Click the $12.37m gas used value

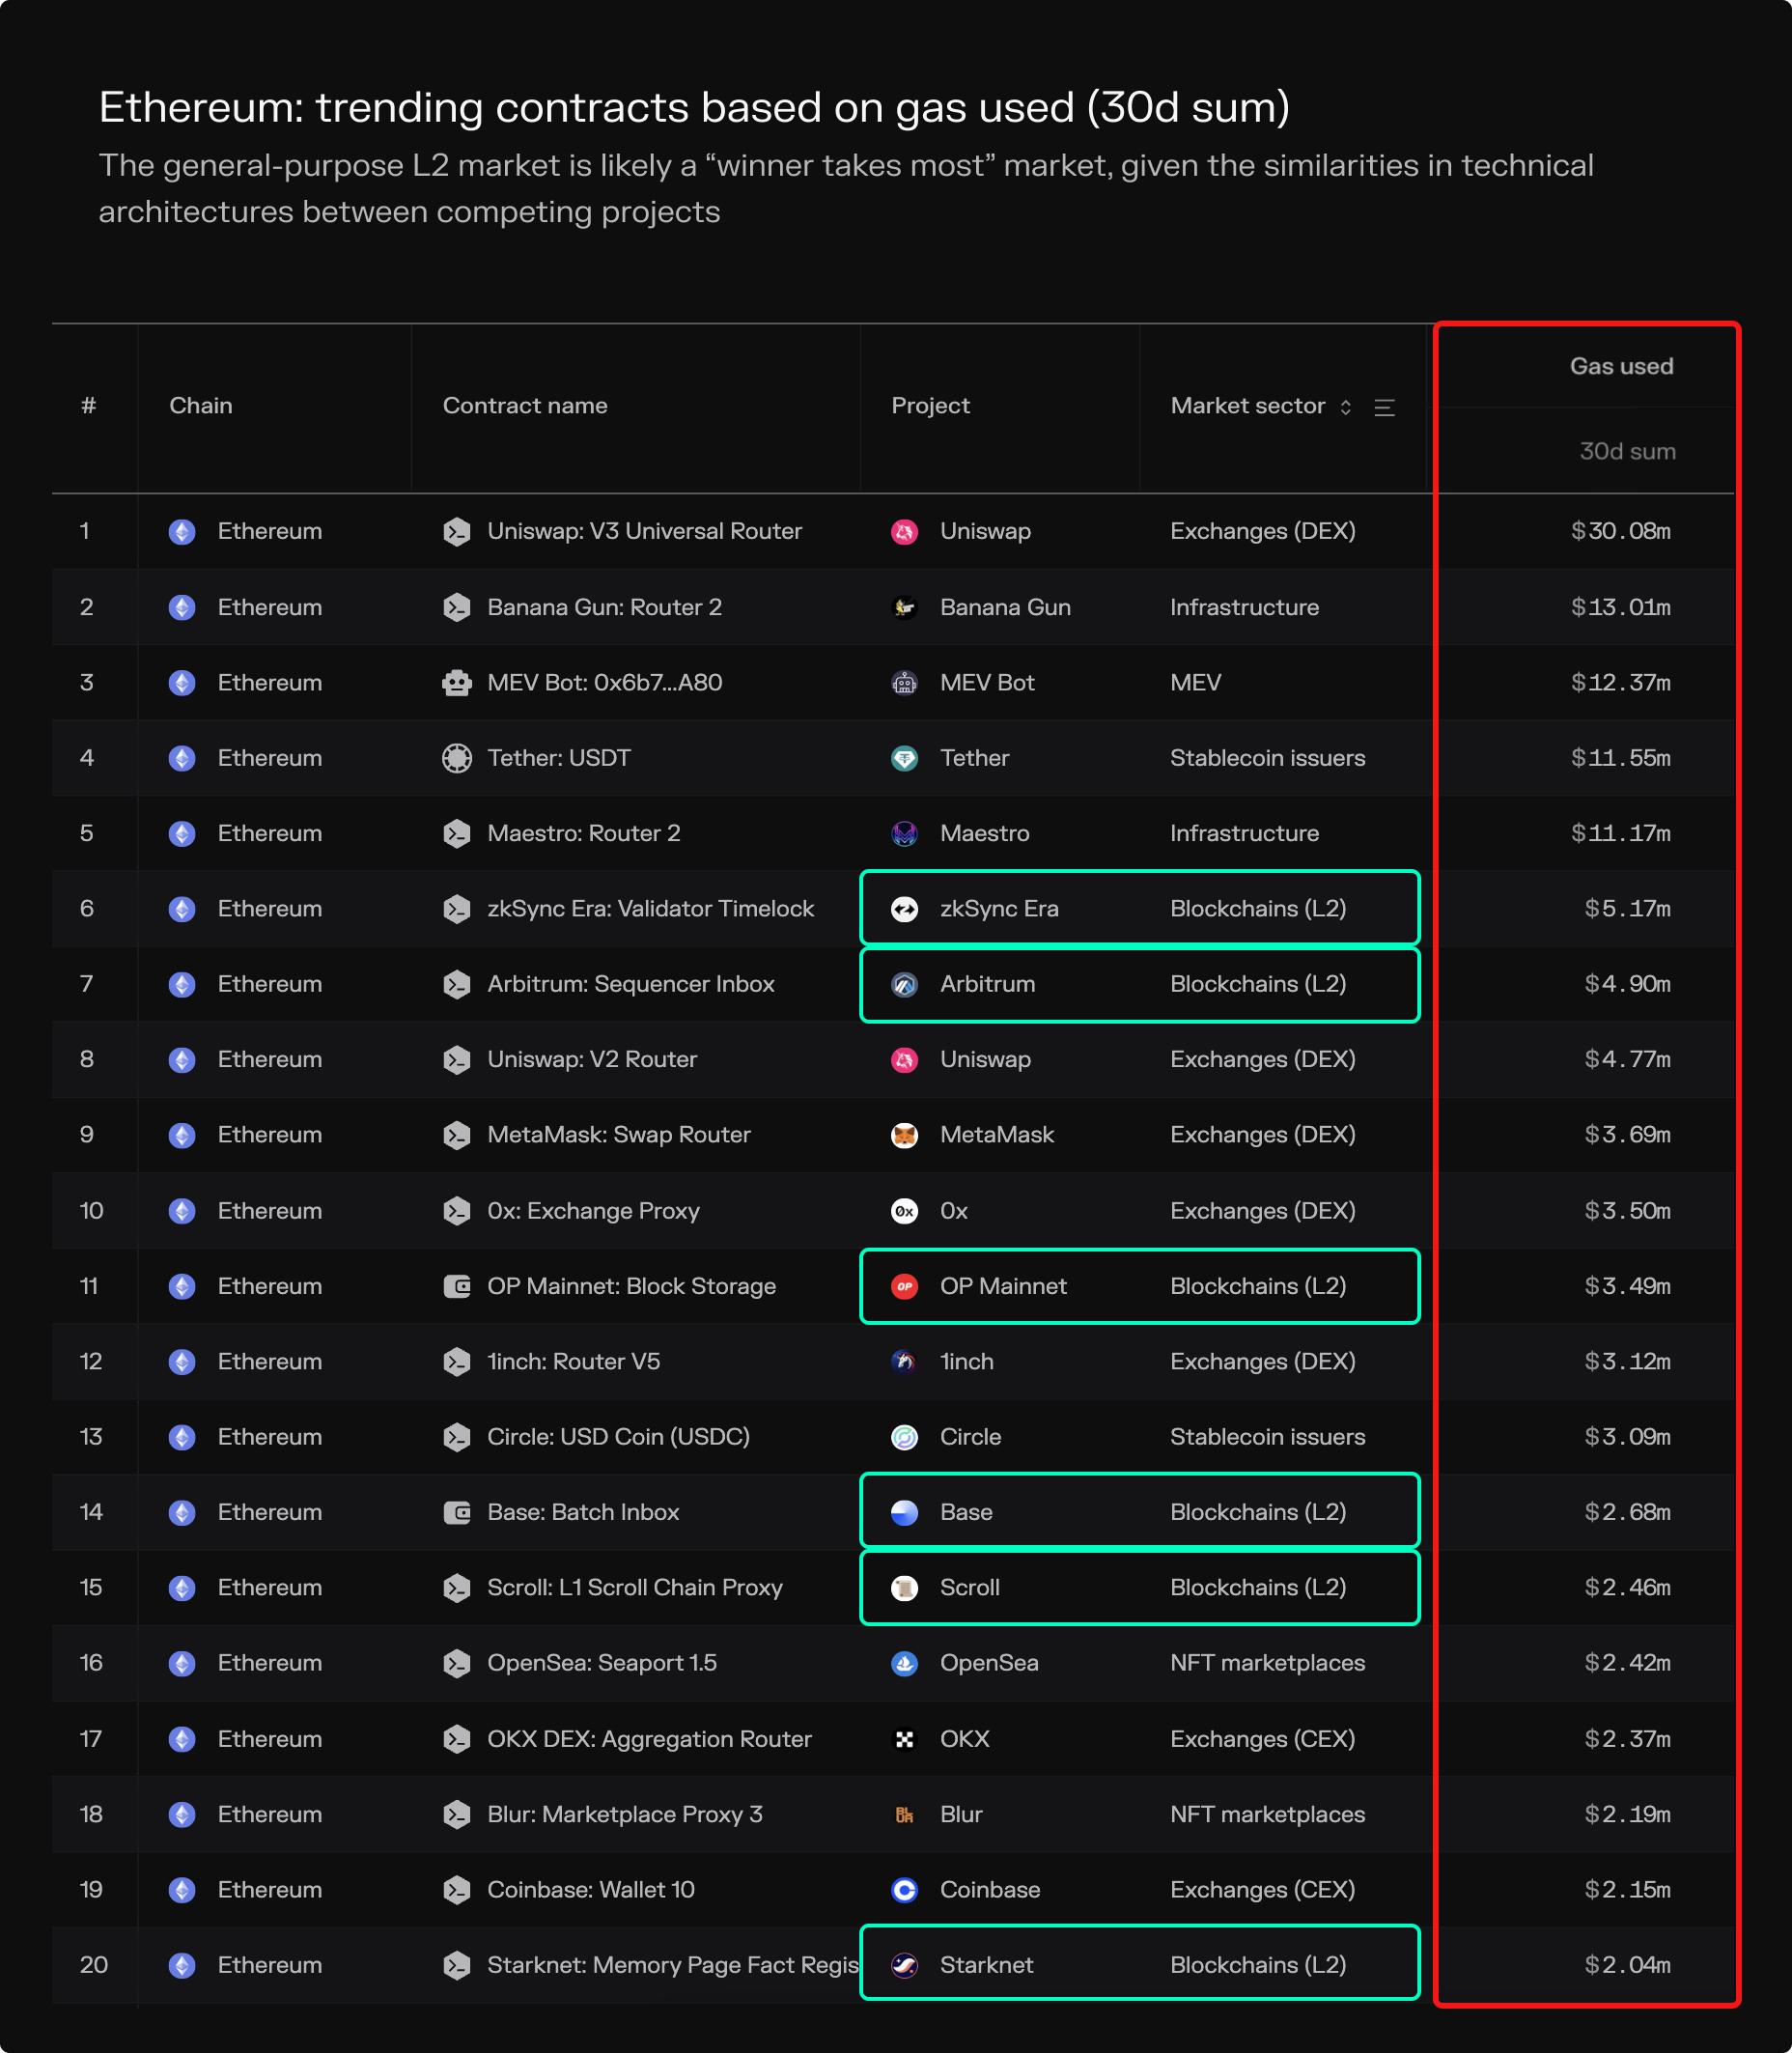coord(1620,683)
